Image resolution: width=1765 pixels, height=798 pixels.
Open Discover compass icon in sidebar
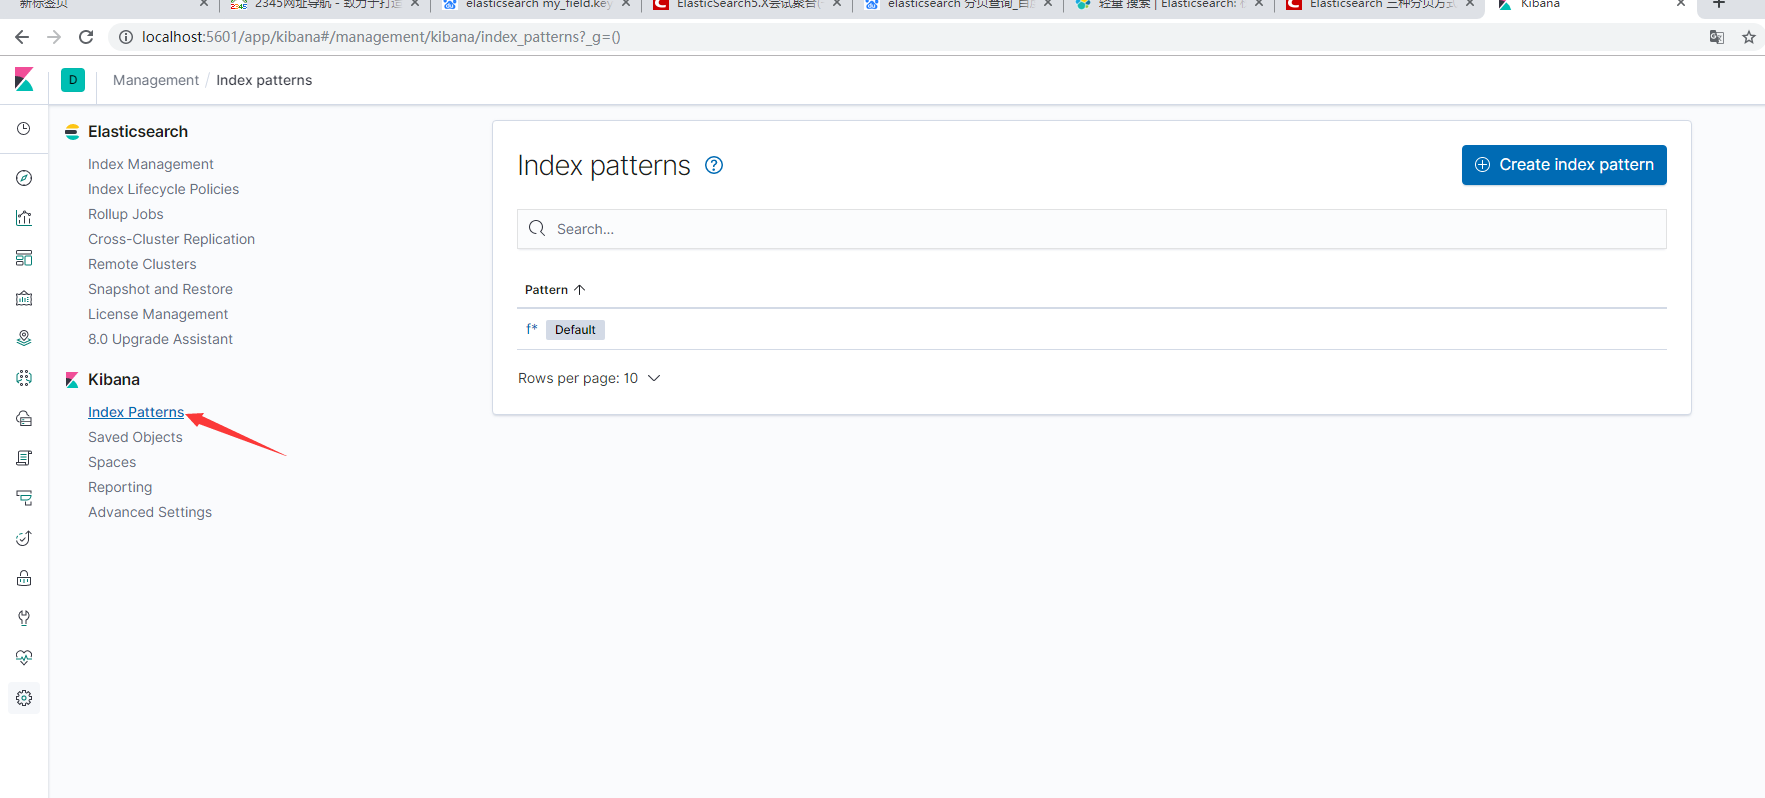pyautogui.click(x=24, y=178)
